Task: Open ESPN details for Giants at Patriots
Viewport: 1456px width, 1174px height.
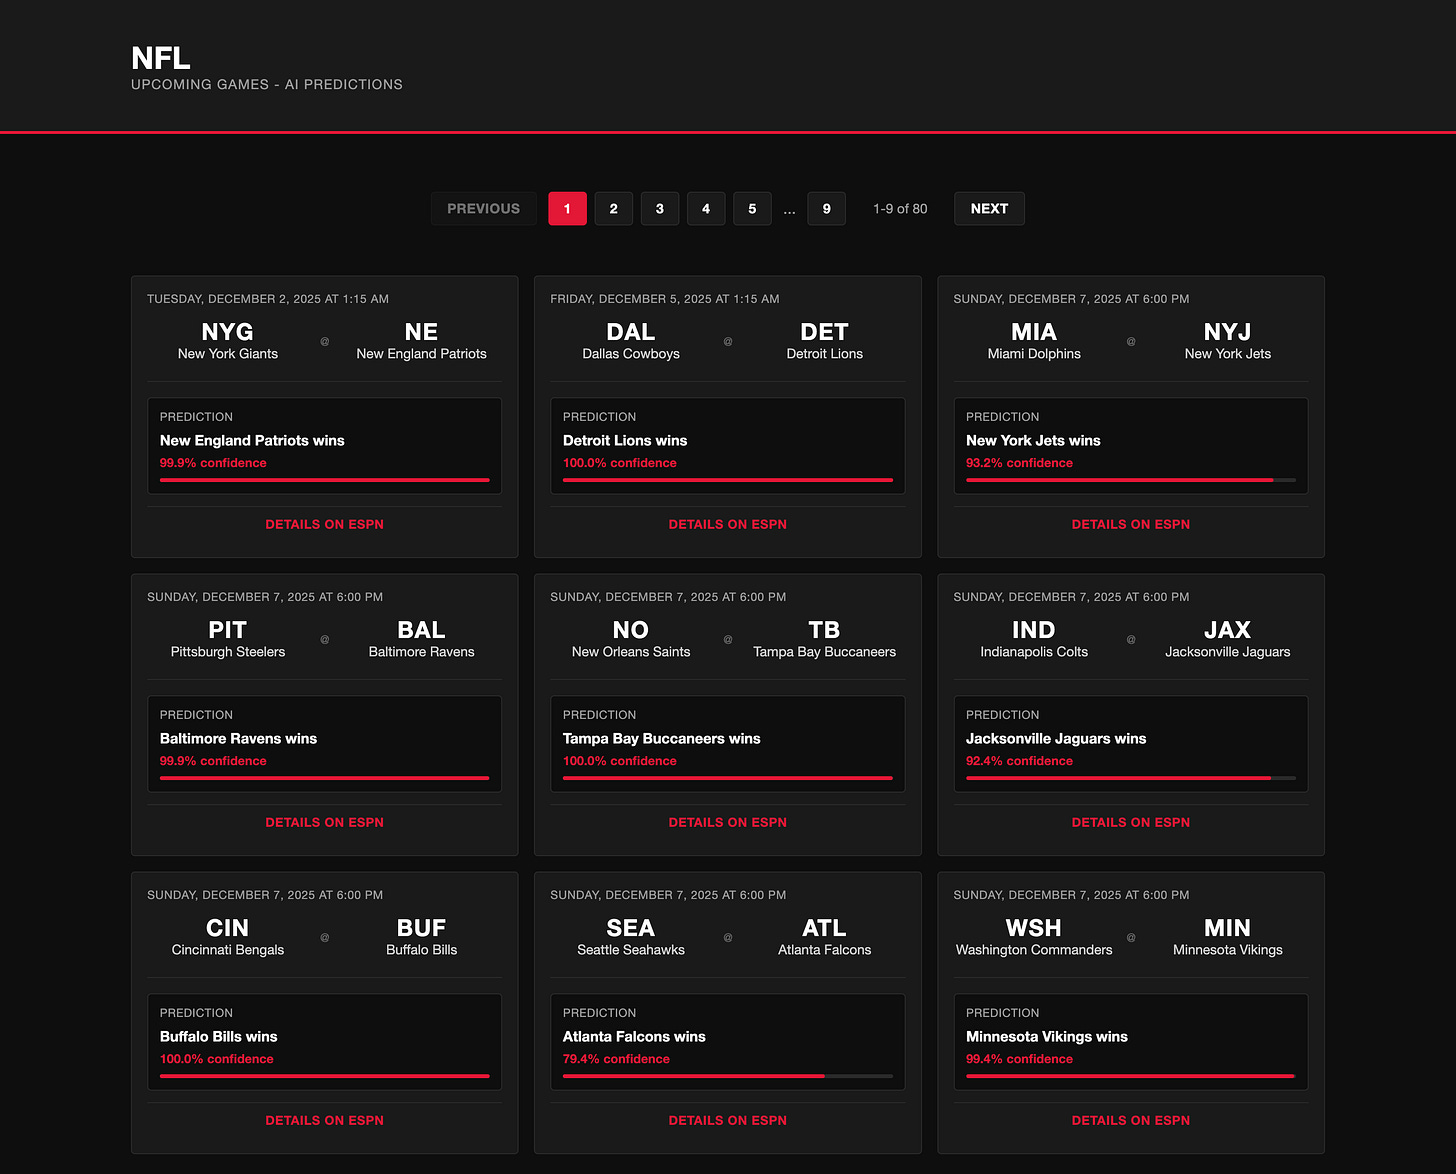Action: coord(324,524)
